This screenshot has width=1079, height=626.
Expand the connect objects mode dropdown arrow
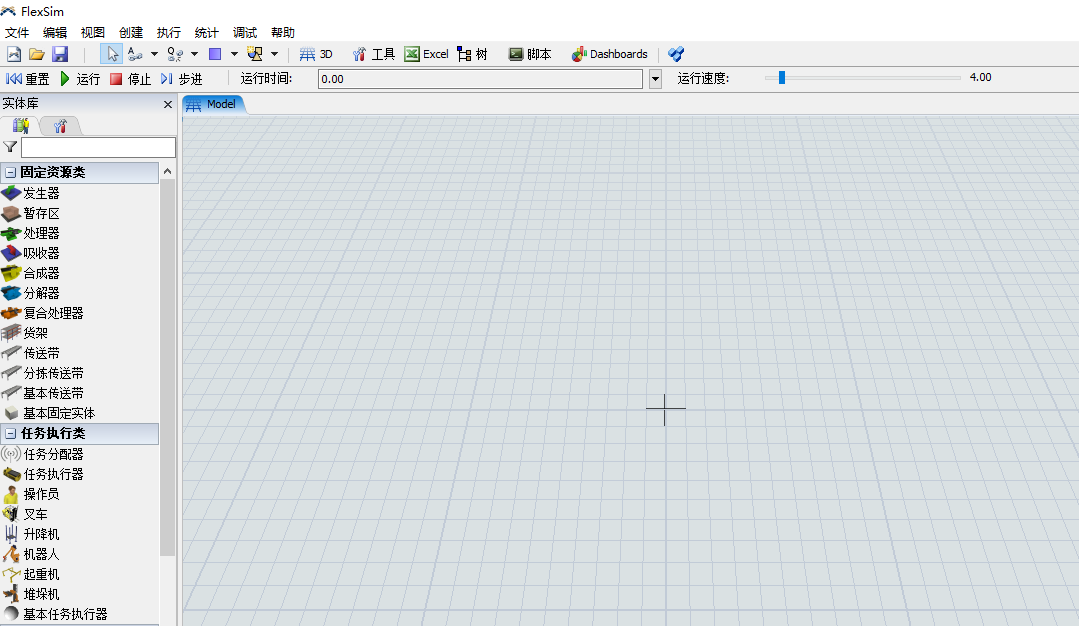(x=154, y=54)
